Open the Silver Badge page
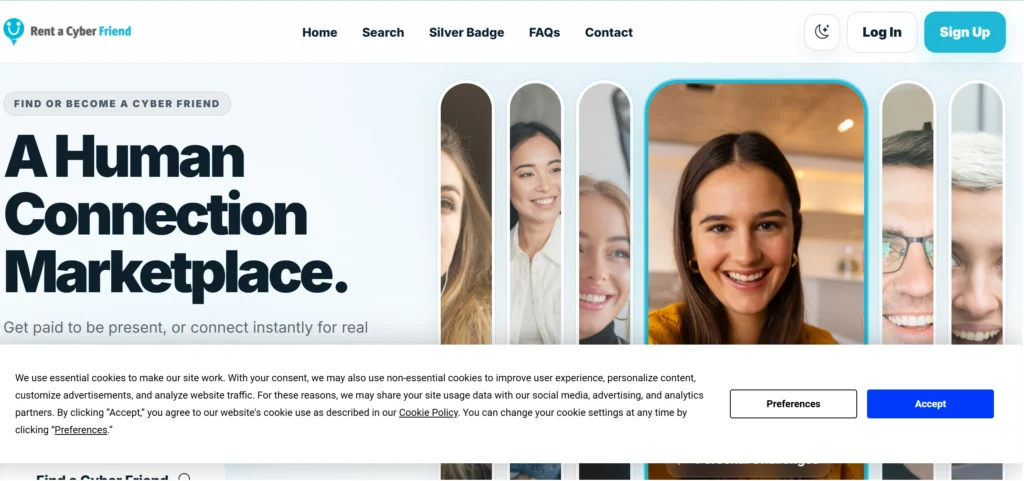Screen dimensions: 1024x481 tap(466, 33)
